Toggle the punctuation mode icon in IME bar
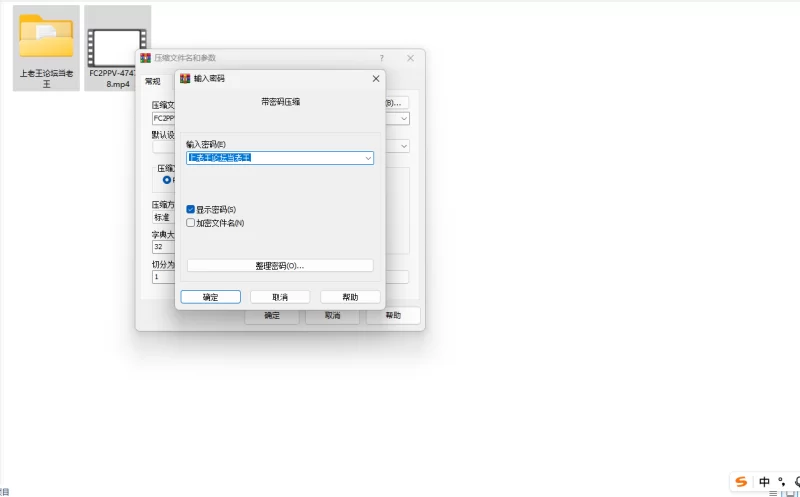This screenshot has width=800, height=497. pyautogui.click(x=782, y=481)
